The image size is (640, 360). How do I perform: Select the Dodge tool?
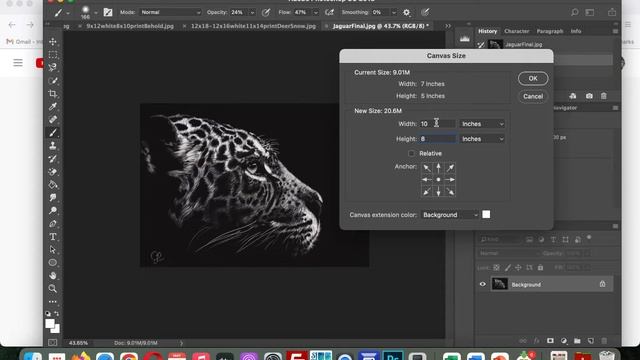pos(53,211)
